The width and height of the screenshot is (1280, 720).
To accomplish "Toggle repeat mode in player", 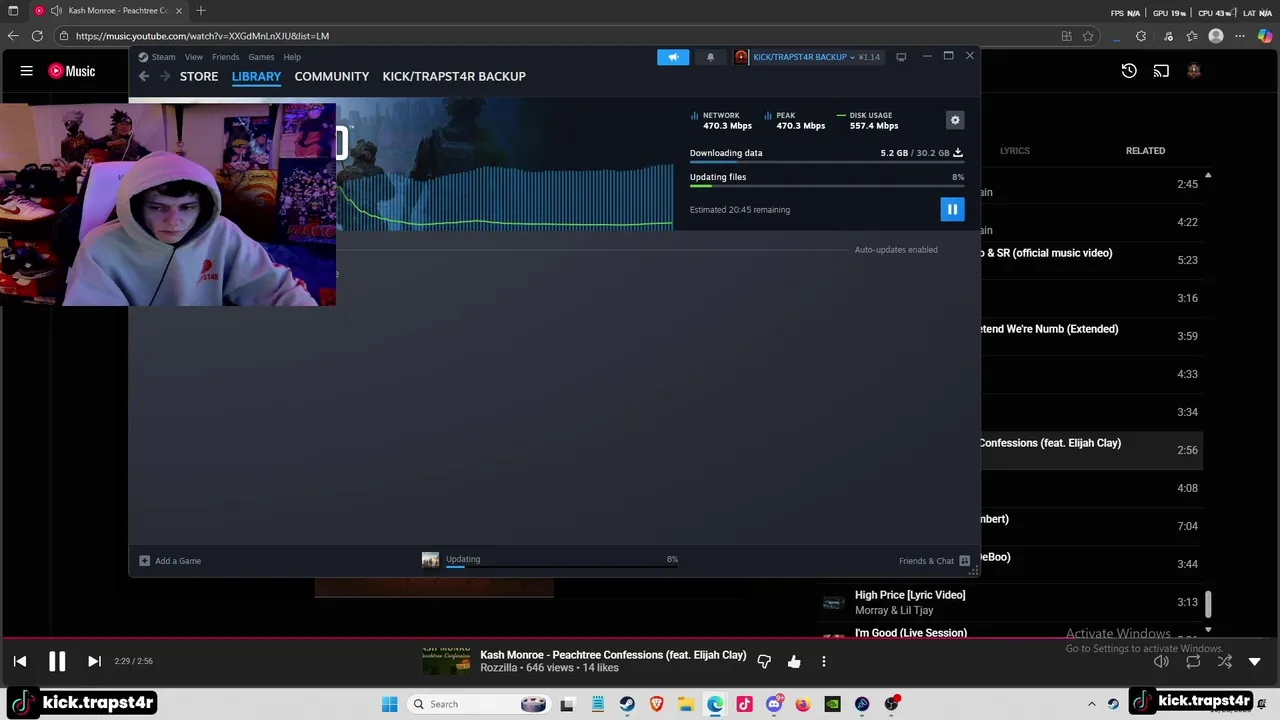I will click(x=1193, y=661).
